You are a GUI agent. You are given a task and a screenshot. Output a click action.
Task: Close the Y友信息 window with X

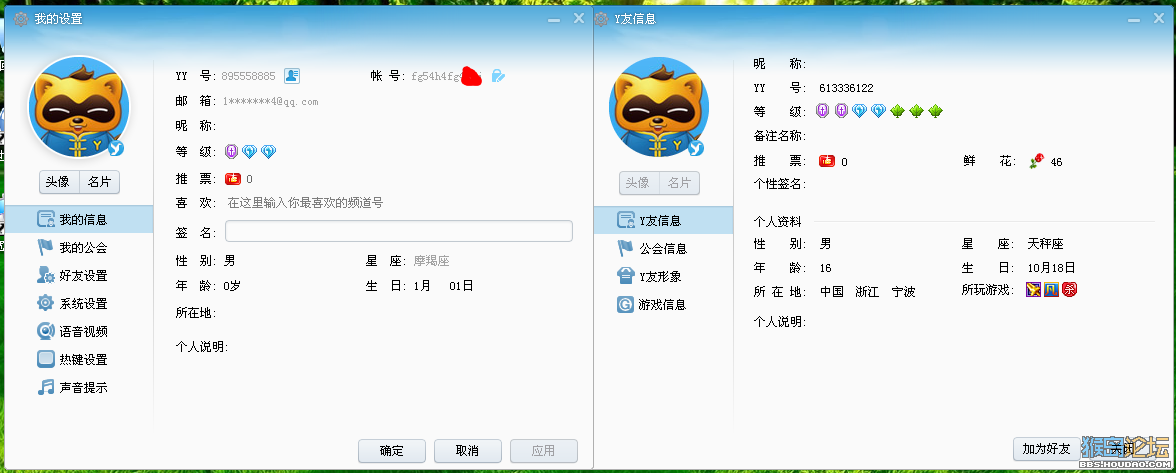pyautogui.click(x=1160, y=19)
